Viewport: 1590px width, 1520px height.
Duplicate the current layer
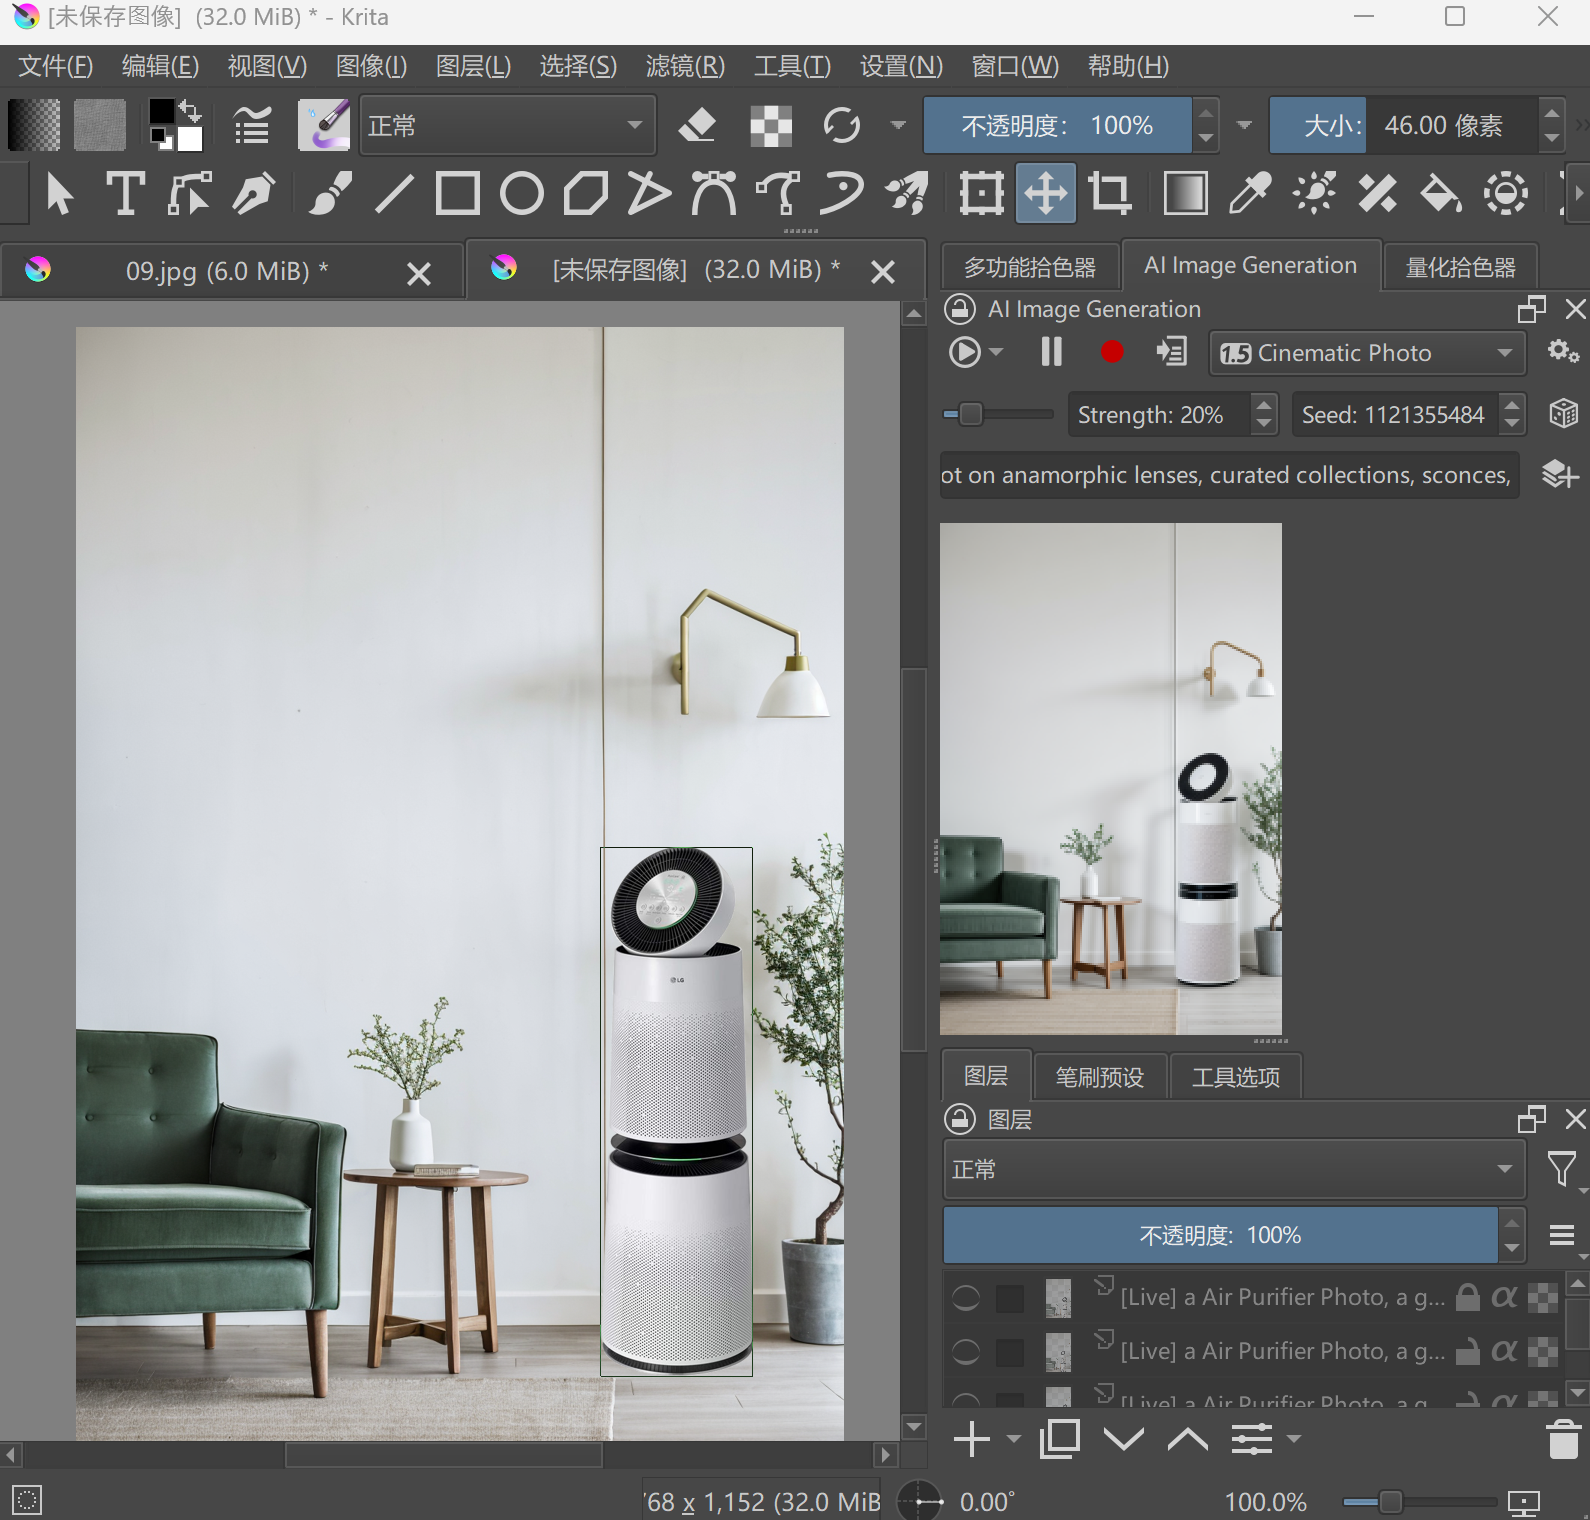coord(1060,1439)
